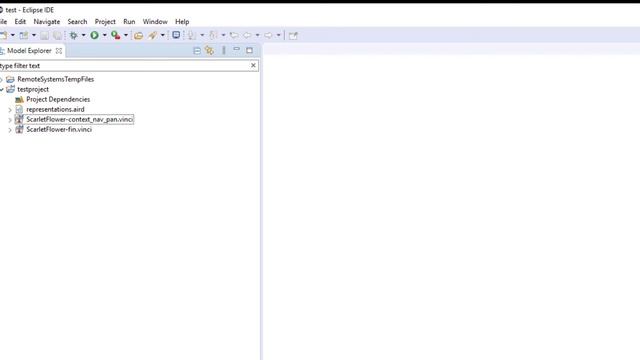Select ScarletFlower-fin.vinci file
The image size is (640, 360).
click(x=59, y=129)
